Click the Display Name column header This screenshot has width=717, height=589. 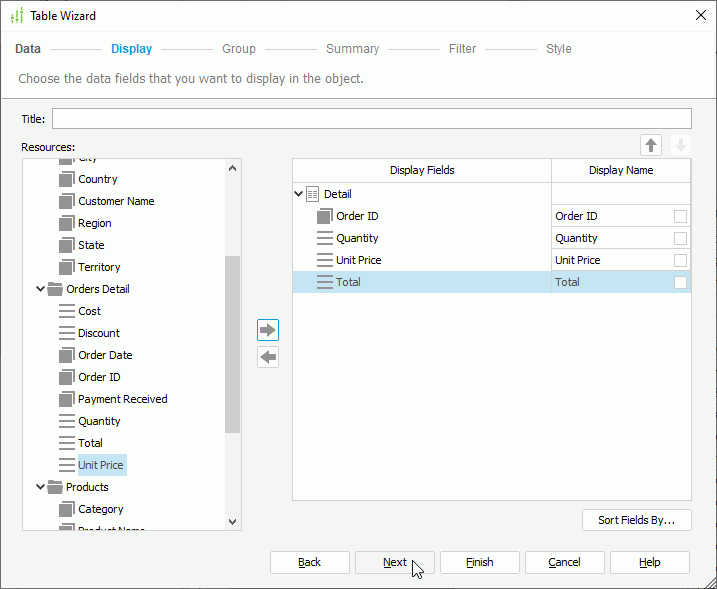pyautogui.click(x=621, y=170)
